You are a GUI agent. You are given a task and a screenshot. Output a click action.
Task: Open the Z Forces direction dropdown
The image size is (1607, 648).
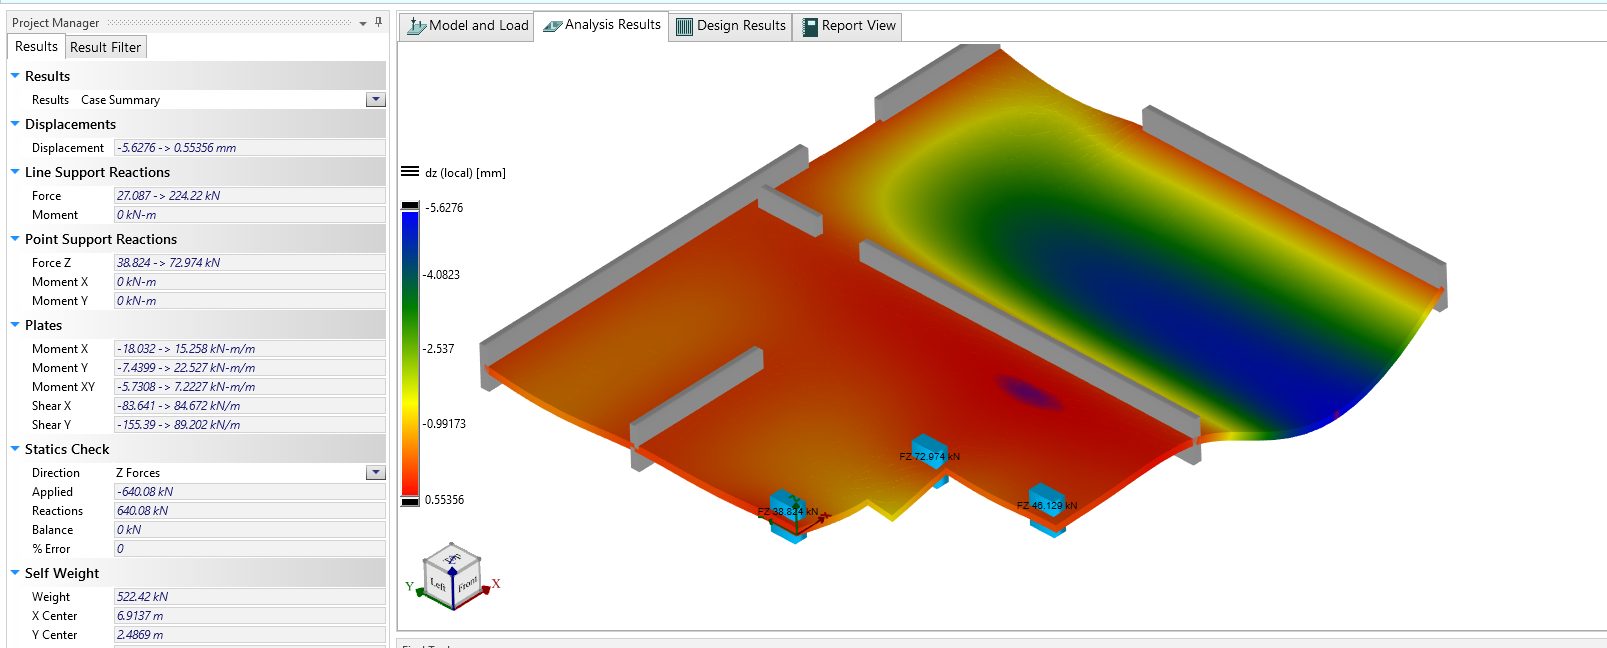click(x=375, y=473)
